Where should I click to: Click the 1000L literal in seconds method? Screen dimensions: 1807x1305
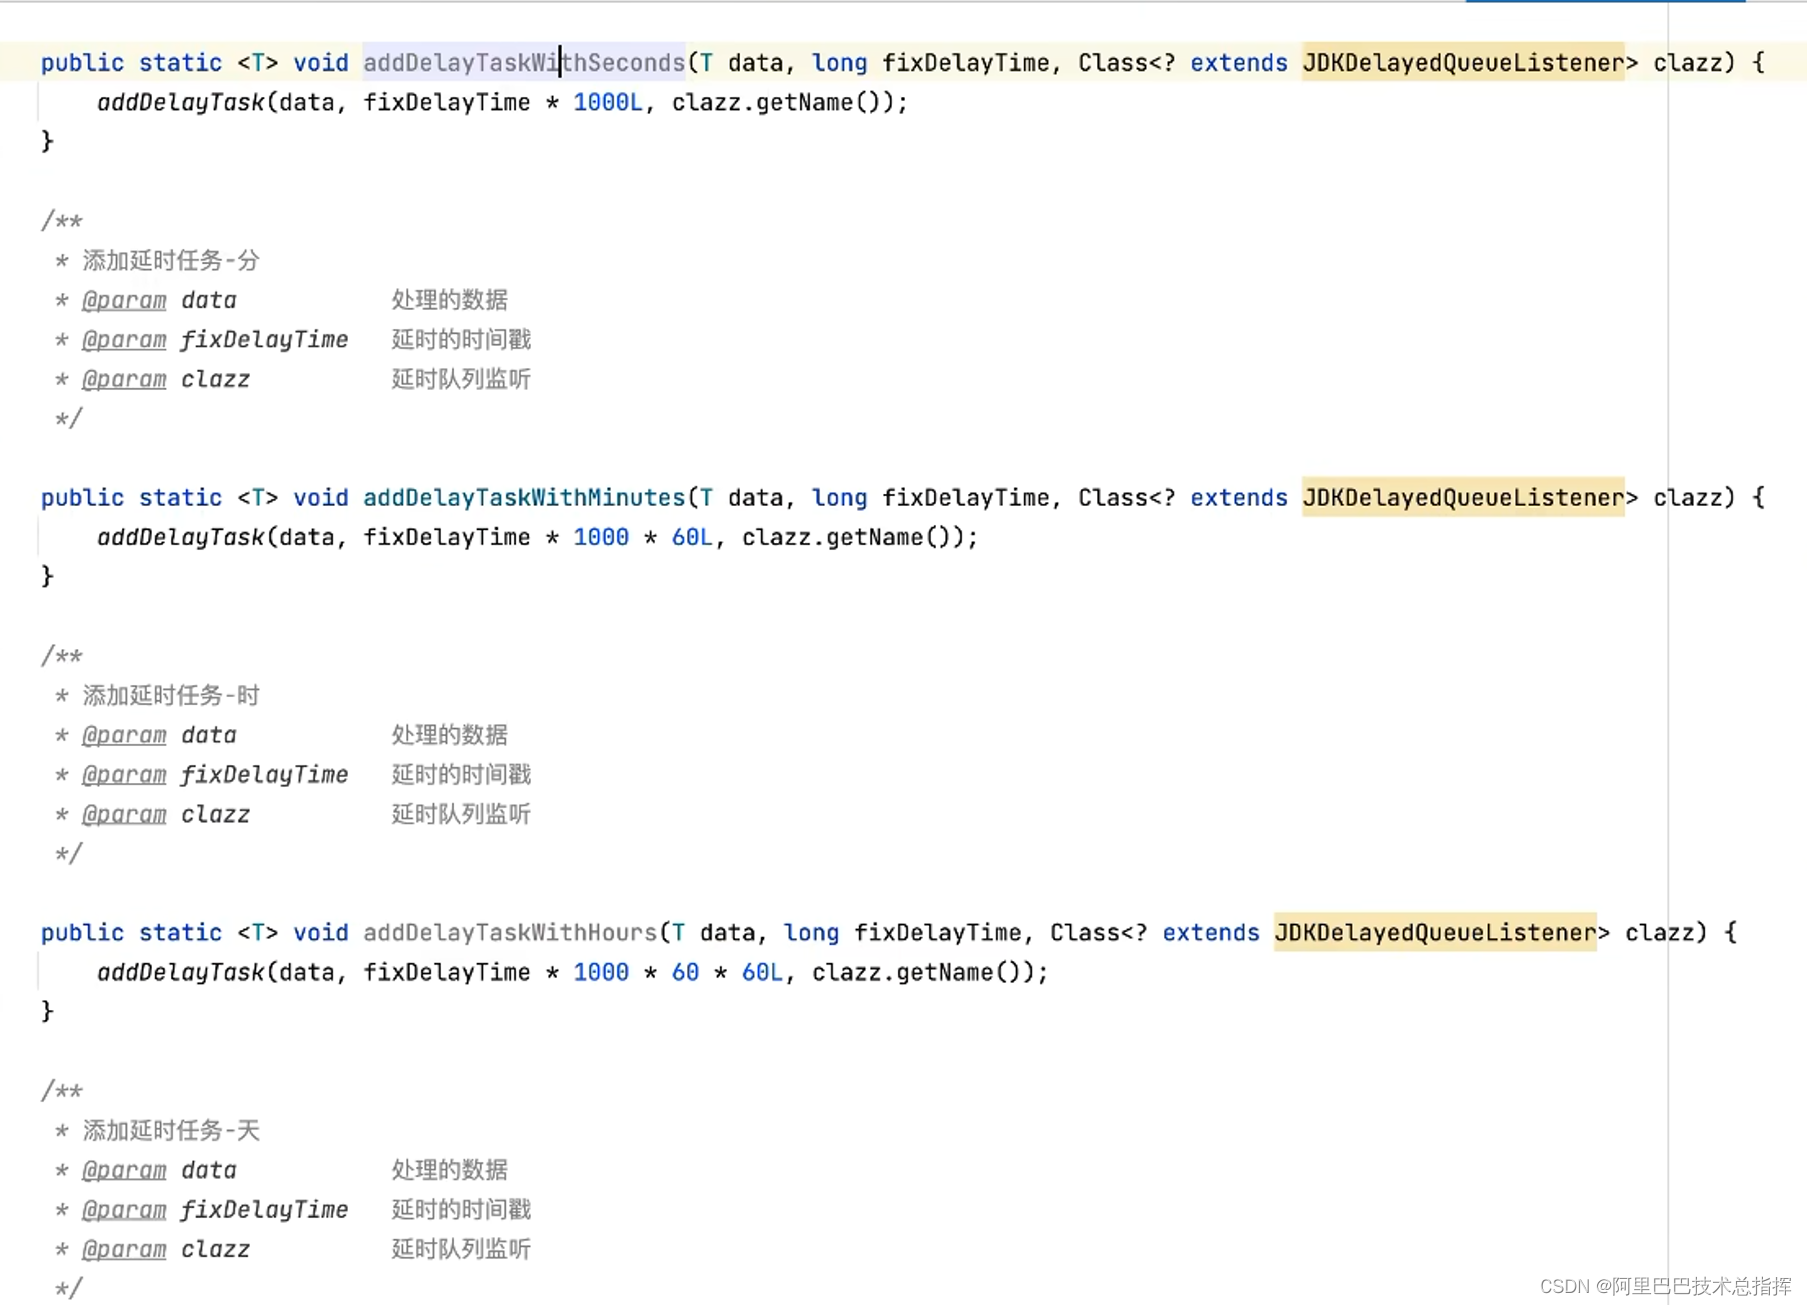point(608,103)
